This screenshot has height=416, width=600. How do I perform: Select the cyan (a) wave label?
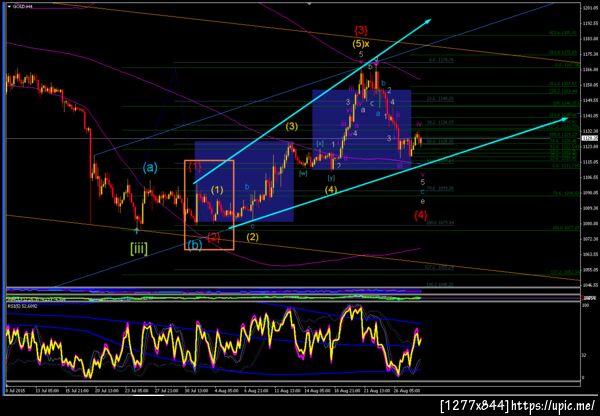[150, 167]
